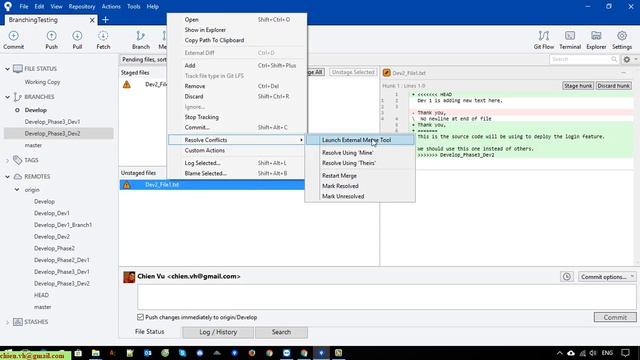Choose Discard in context menu
640x360 pixels.
(237, 96)
